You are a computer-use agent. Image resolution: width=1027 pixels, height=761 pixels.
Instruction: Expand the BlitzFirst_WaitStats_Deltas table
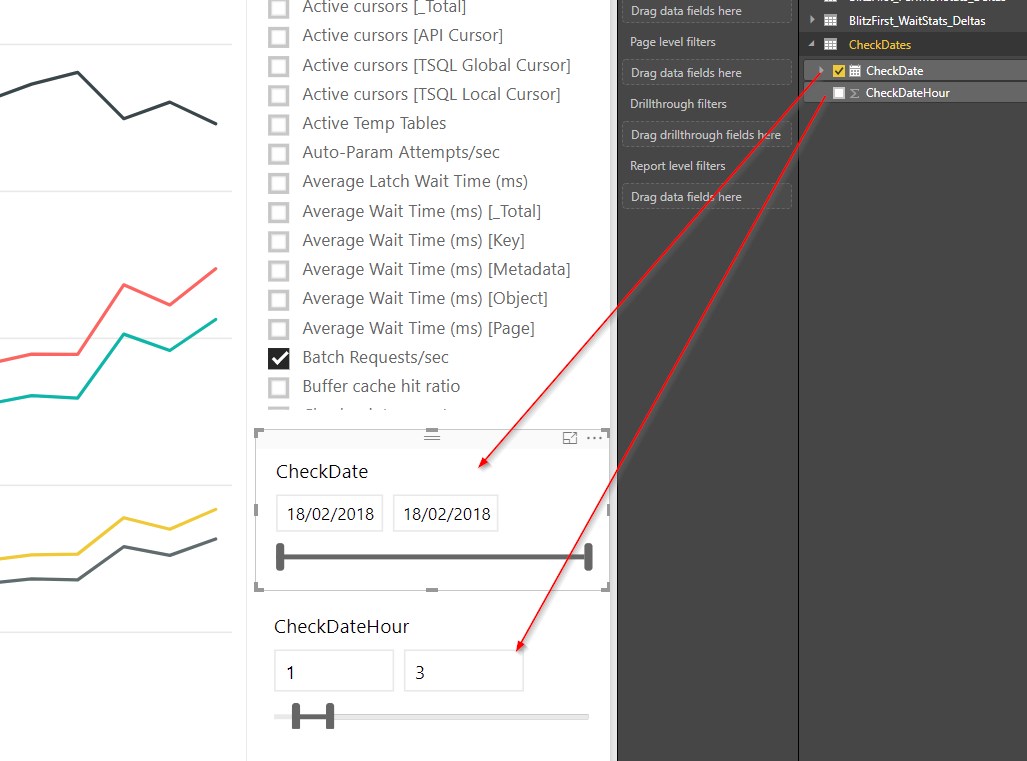pos(812,20)
